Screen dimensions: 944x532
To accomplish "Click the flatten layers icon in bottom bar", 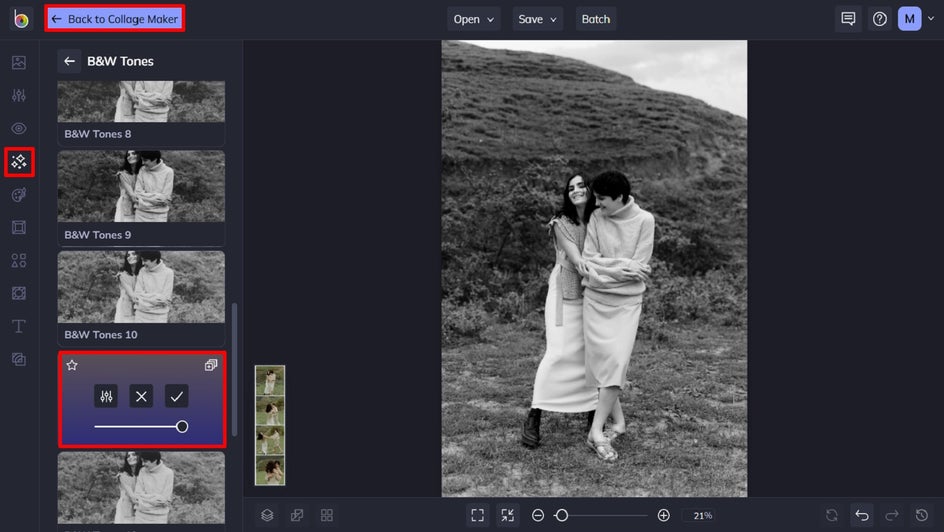I will [x=297, y=515].
